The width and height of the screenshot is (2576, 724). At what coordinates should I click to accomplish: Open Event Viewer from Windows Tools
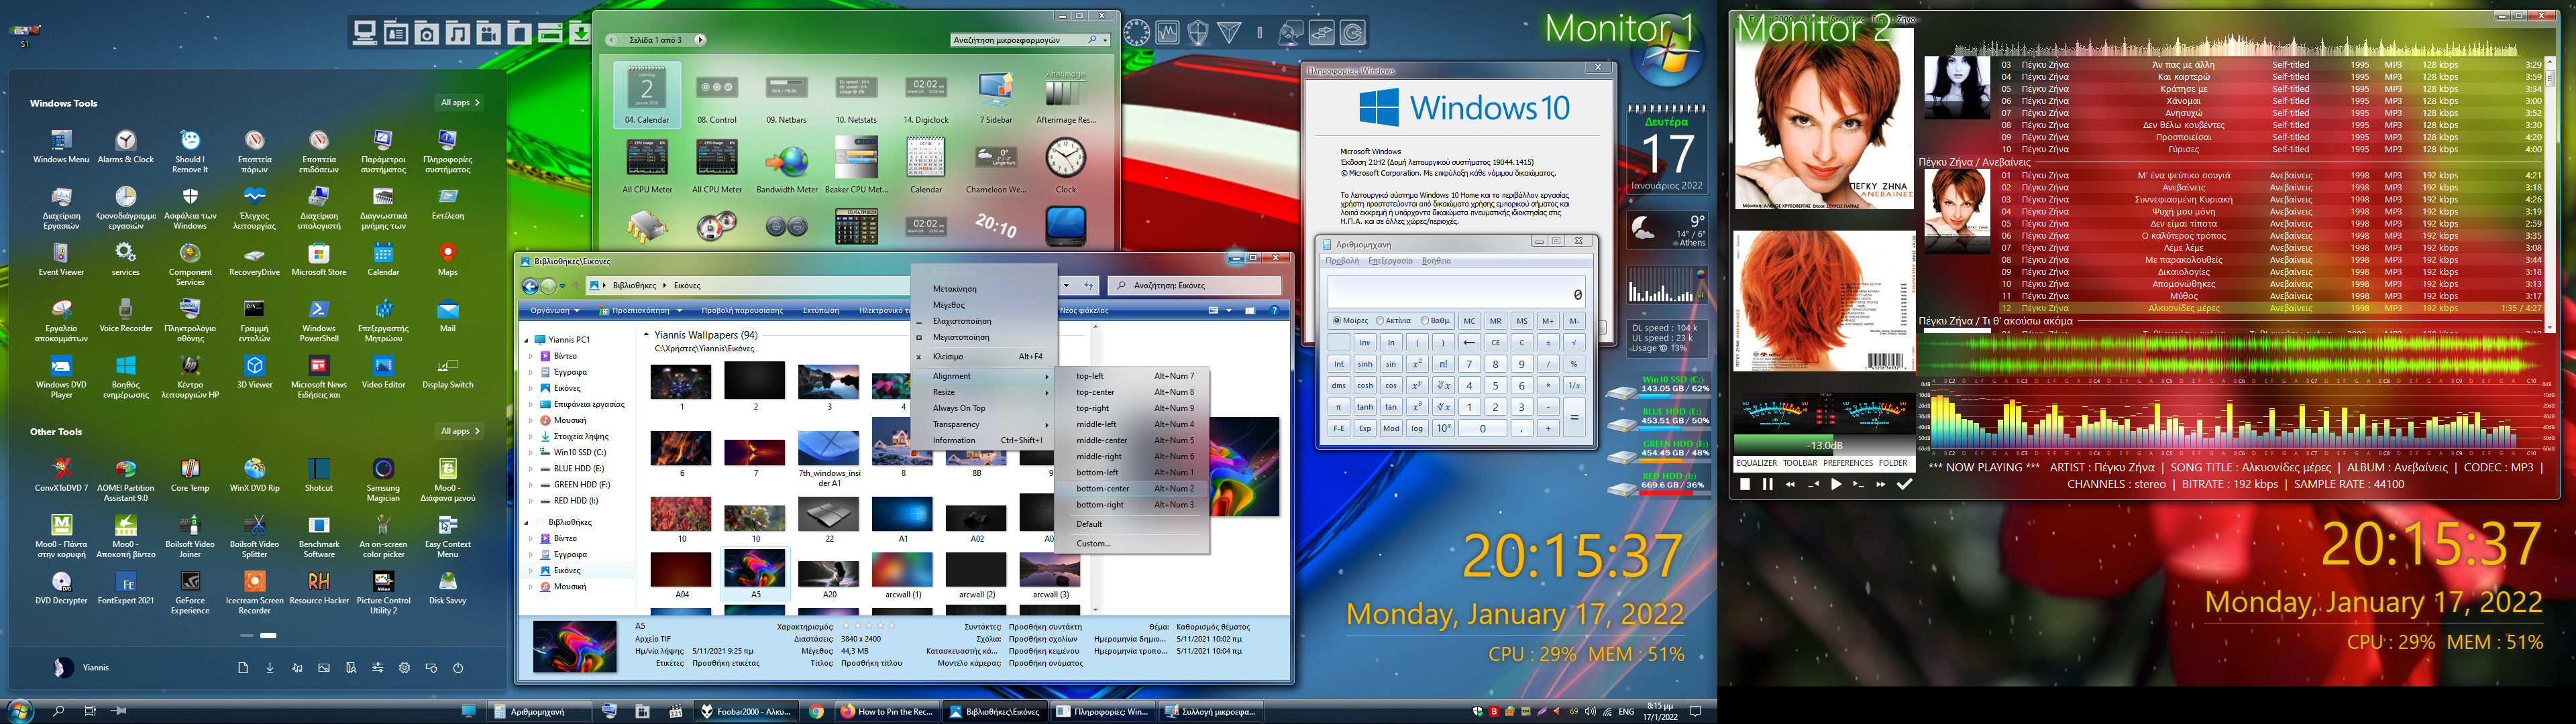pyautogui.click(x=61, y=259)
